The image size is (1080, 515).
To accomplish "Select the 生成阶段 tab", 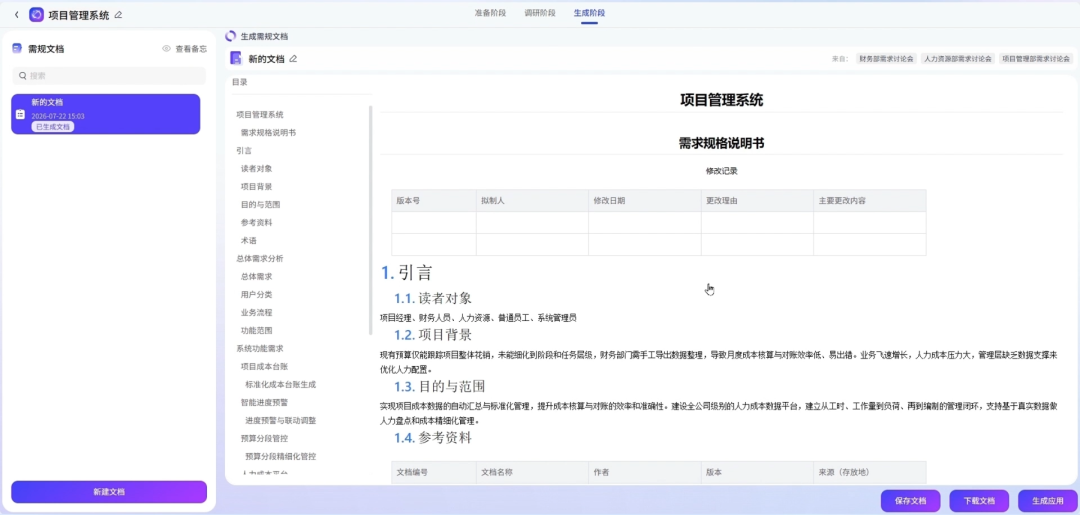I will pyautogui.click(x=590, y=13).
